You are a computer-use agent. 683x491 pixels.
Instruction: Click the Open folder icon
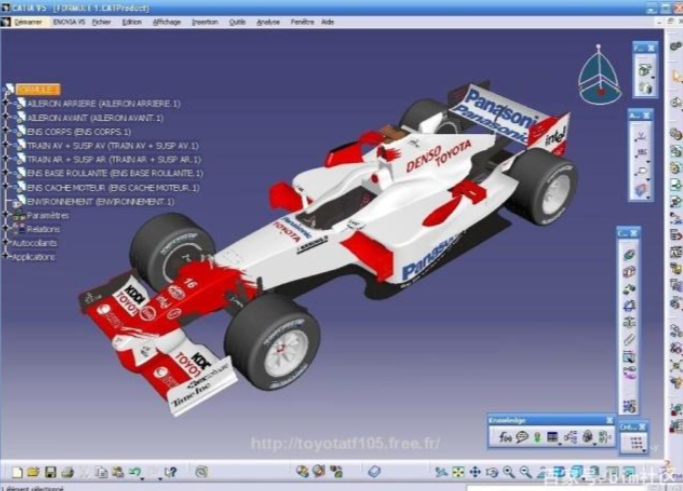click(34, 472)
